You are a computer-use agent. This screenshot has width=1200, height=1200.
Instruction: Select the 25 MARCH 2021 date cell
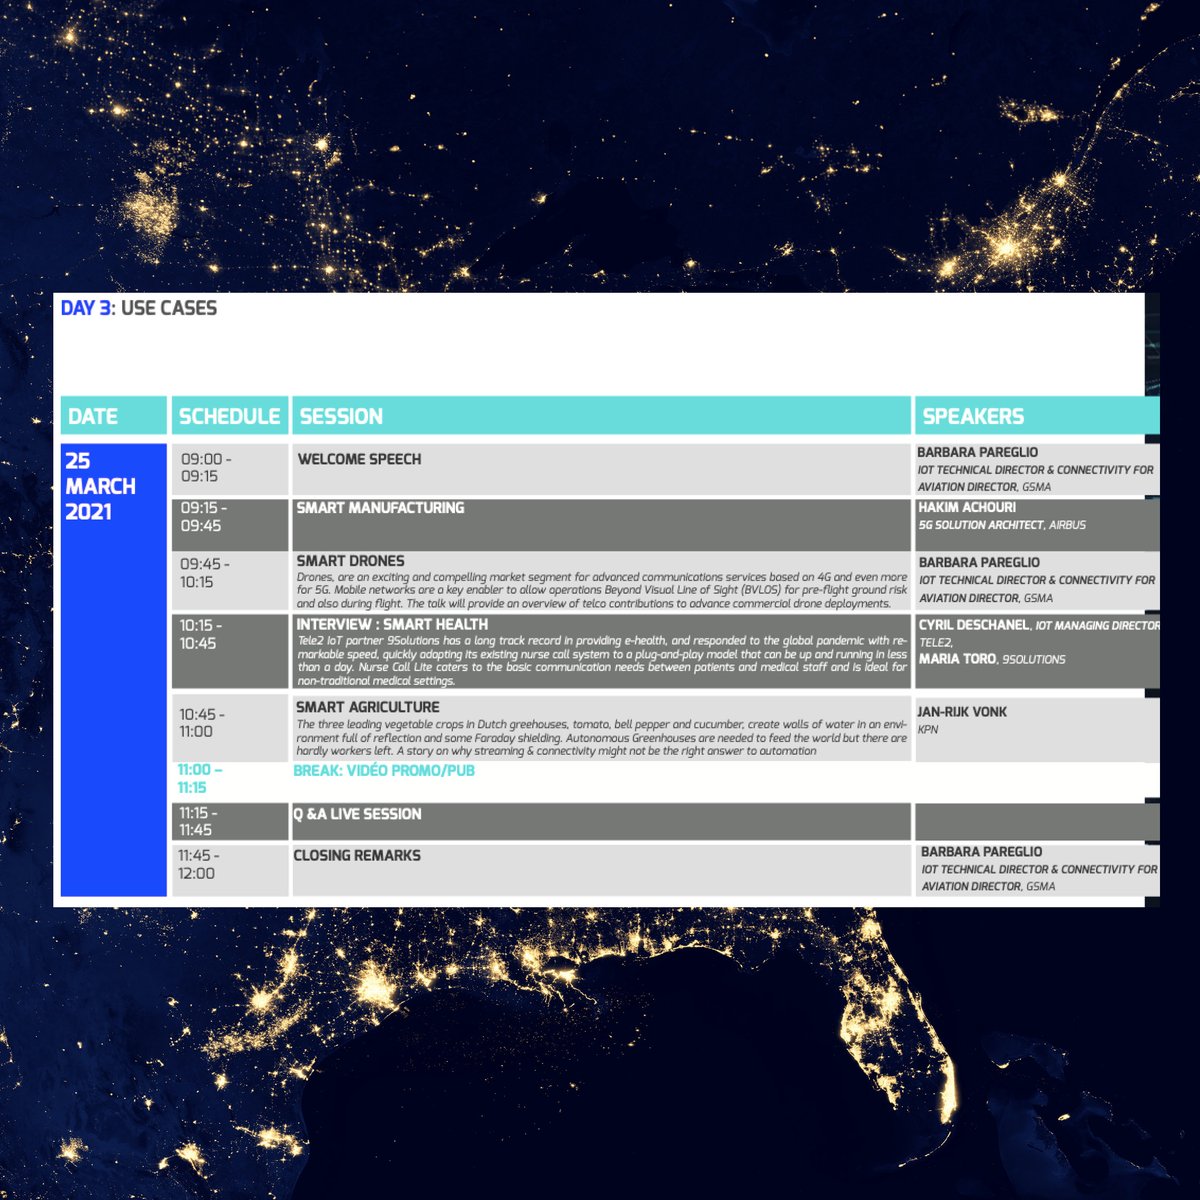tap(102, 487)
